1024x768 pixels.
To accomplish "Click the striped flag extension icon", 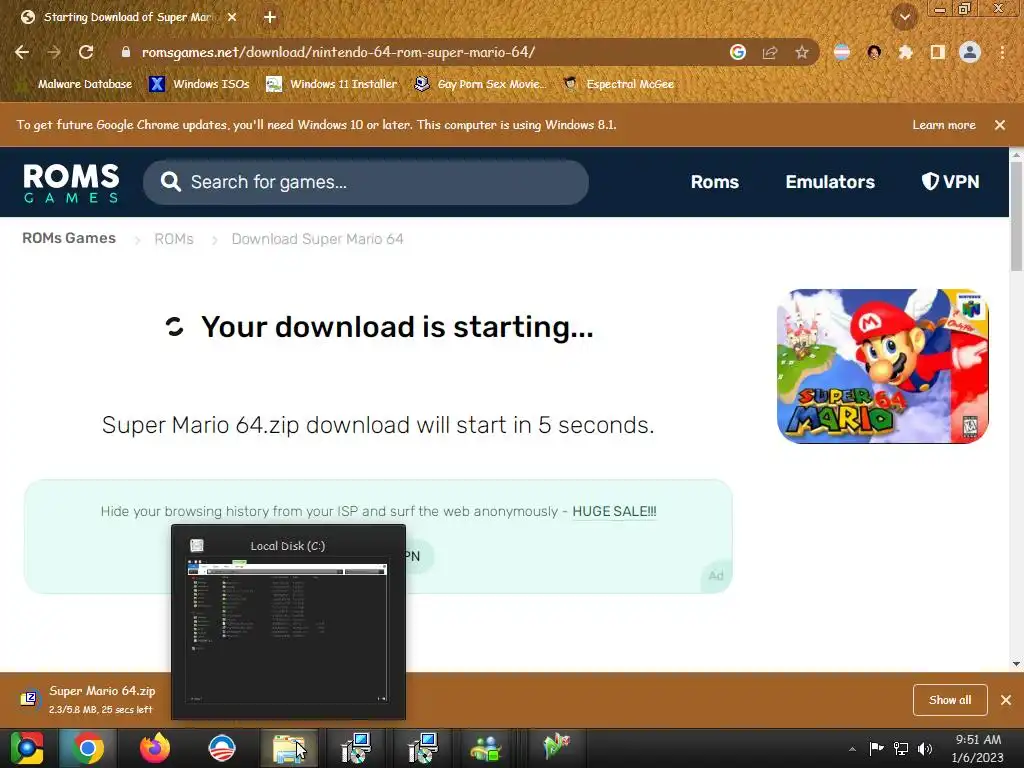I will [x=842, y=52].
